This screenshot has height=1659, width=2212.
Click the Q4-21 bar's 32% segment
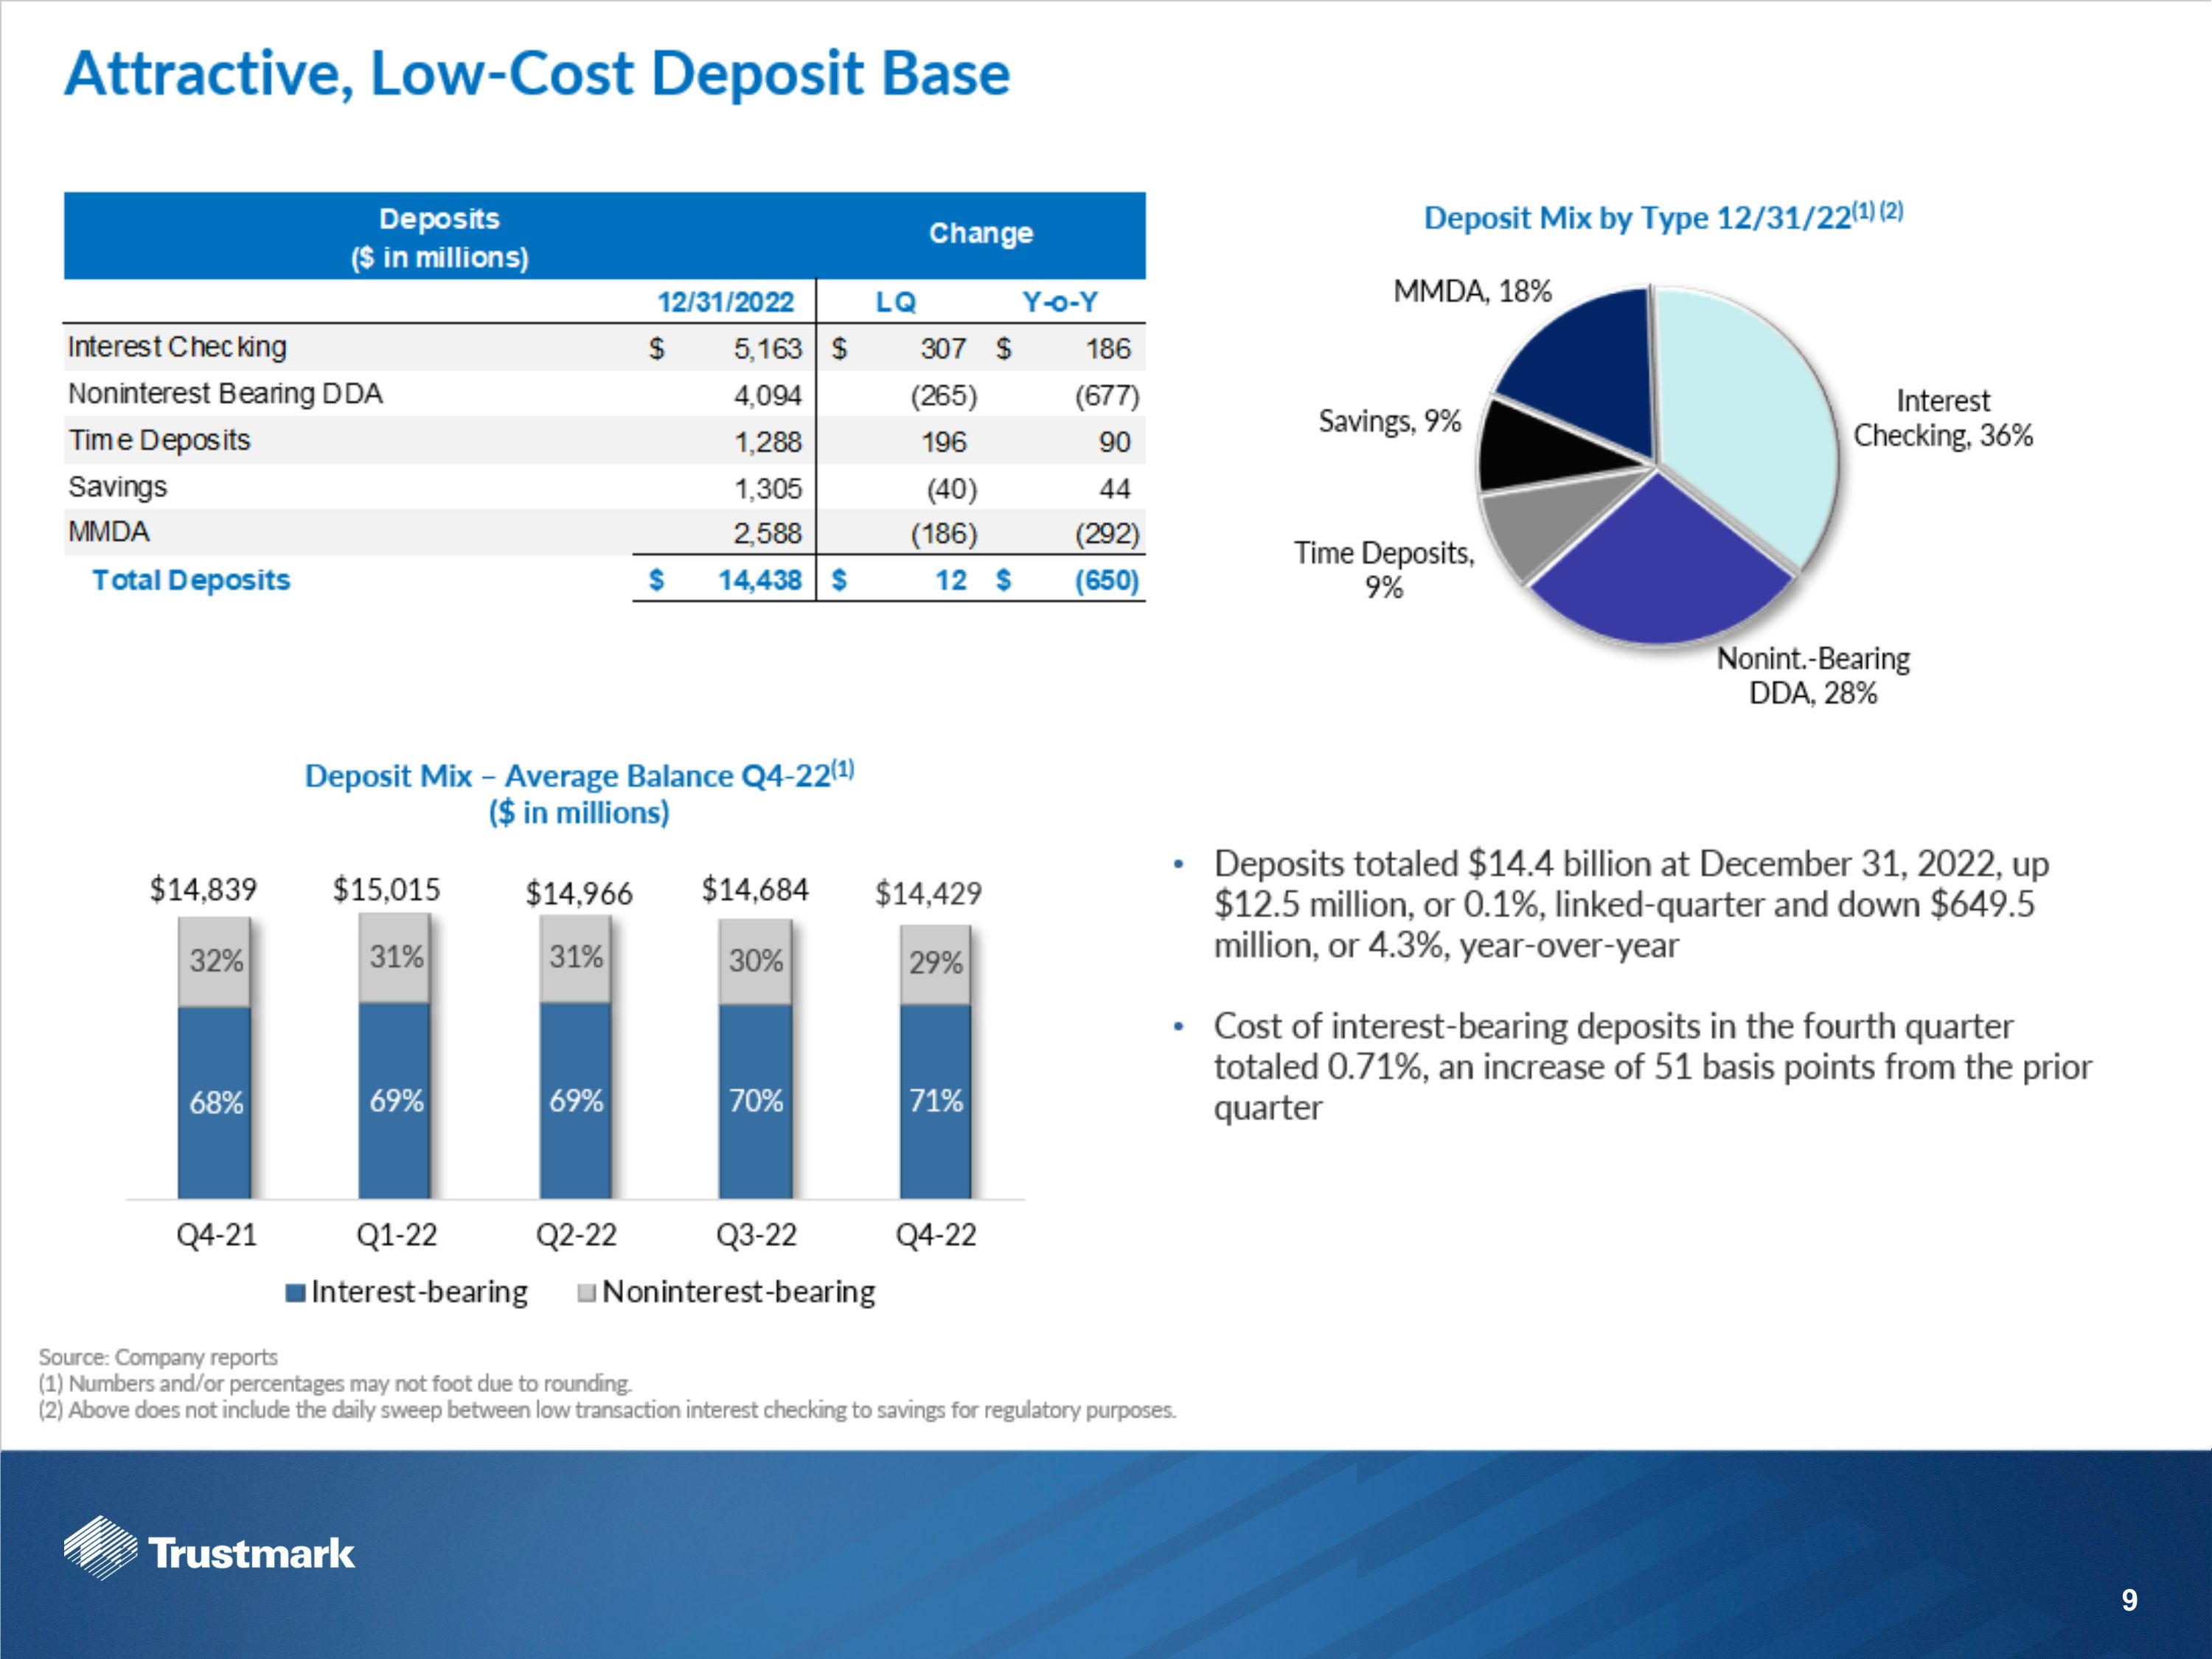click(215, 961)
